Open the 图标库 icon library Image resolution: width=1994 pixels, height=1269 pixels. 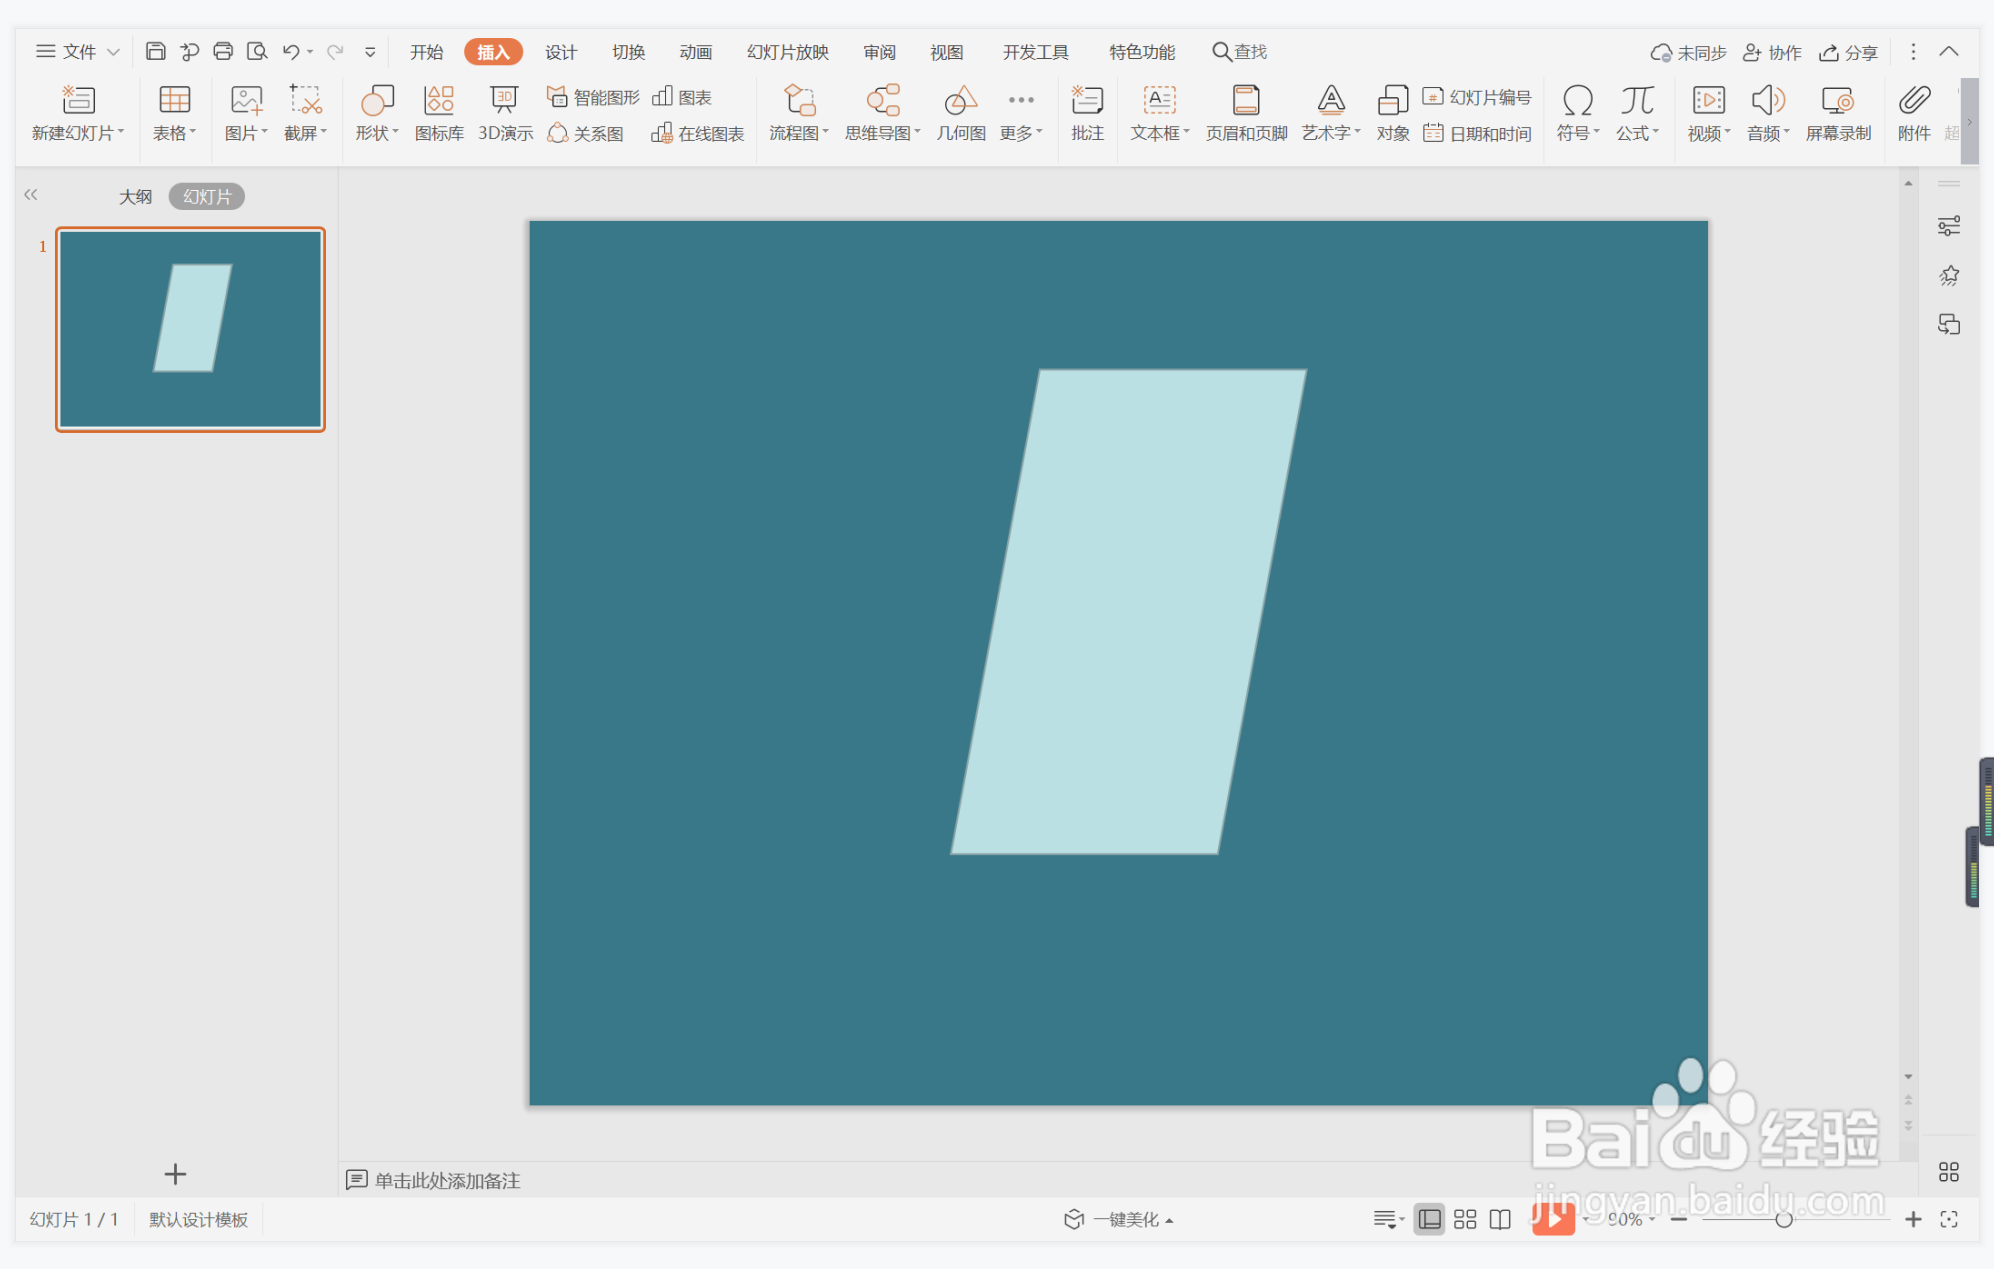coord(439,112)
